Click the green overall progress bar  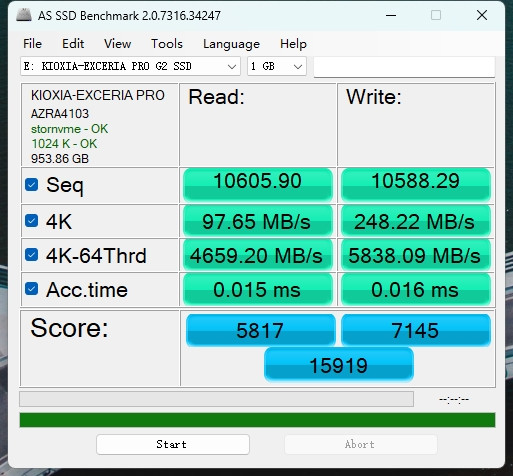tap(257, 420)
